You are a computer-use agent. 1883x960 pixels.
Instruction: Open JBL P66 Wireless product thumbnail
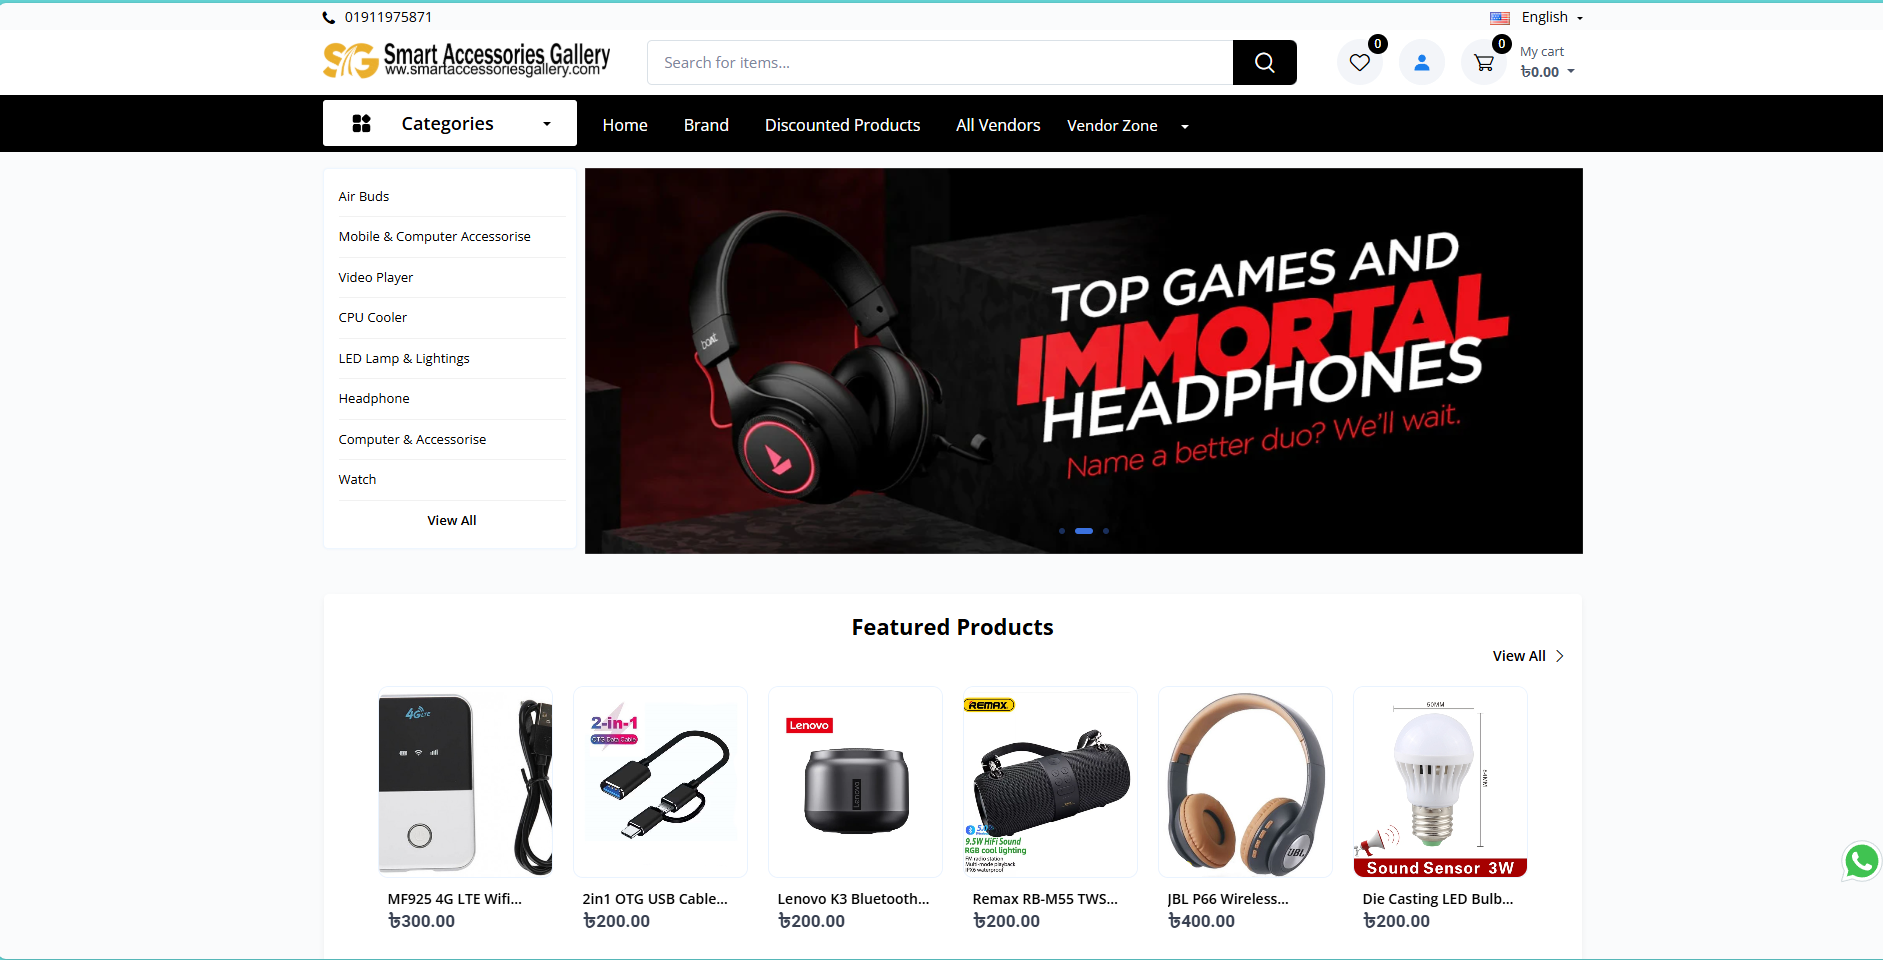(x=1245, y=782)
